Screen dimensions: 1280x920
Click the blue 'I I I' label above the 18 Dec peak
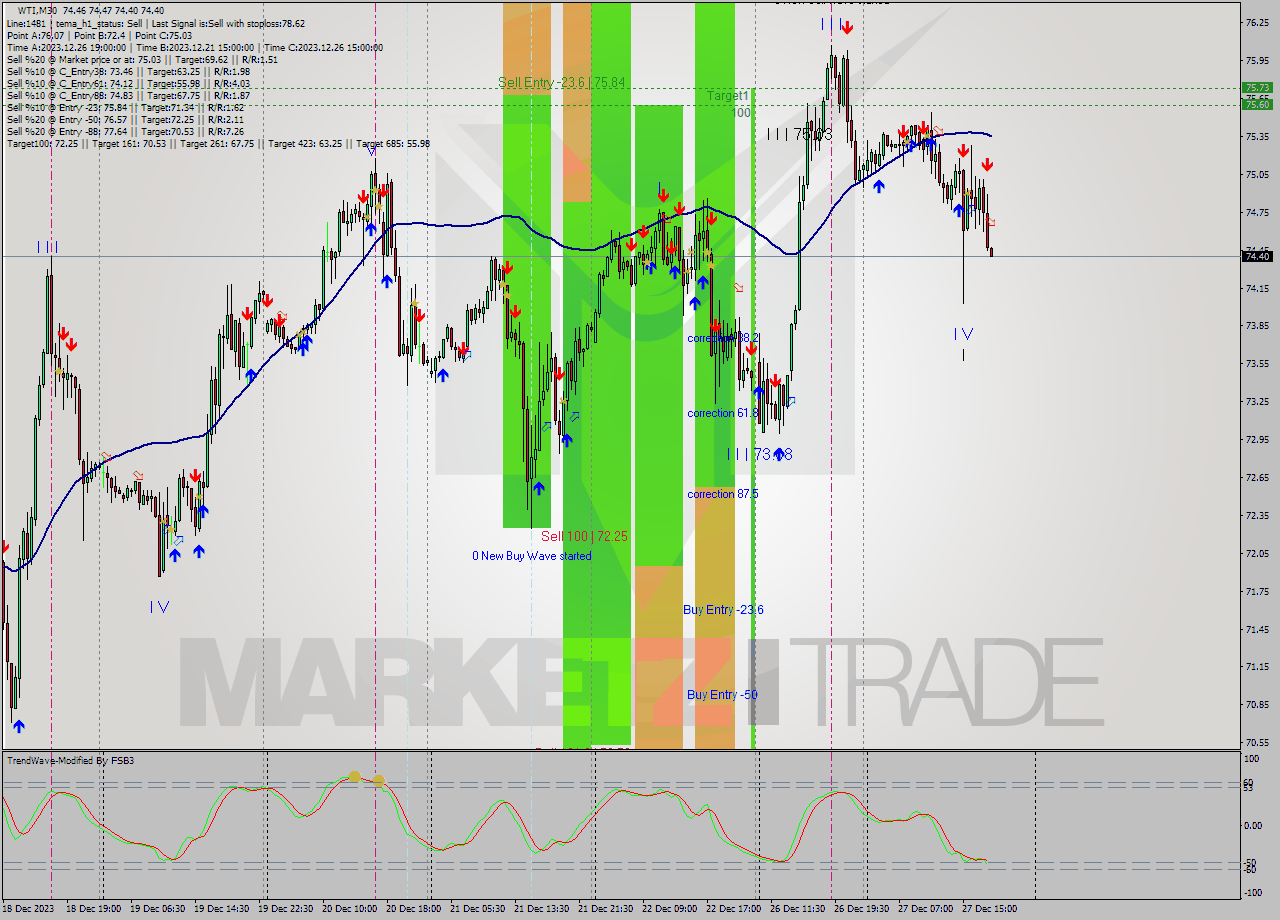pyautogui.click(x=47, y=246)
